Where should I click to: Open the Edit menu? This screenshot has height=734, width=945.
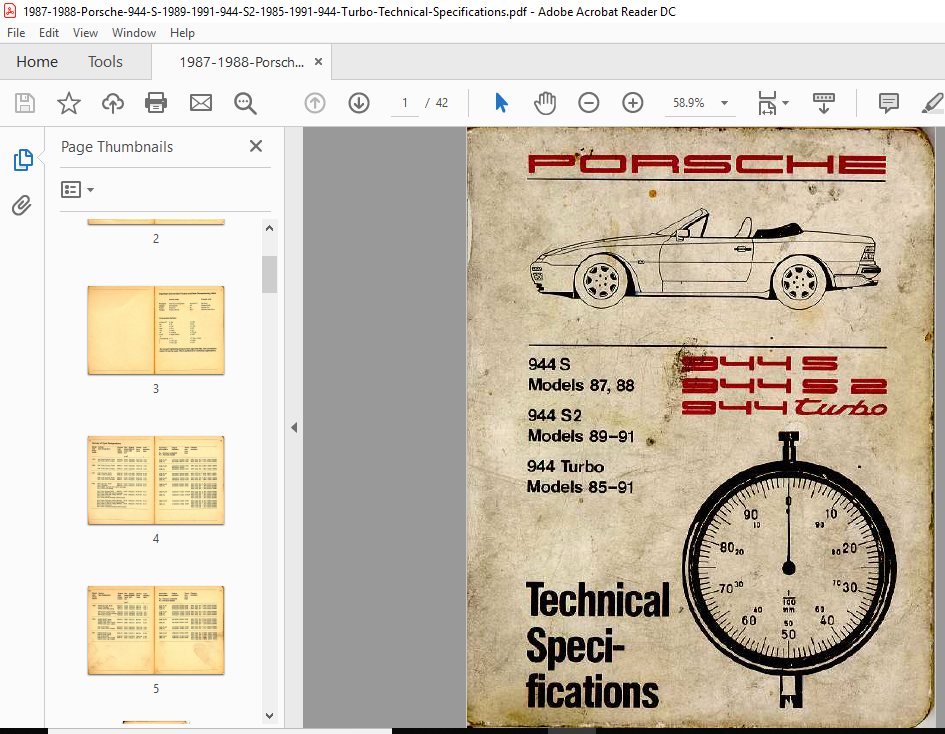(49, 33)
